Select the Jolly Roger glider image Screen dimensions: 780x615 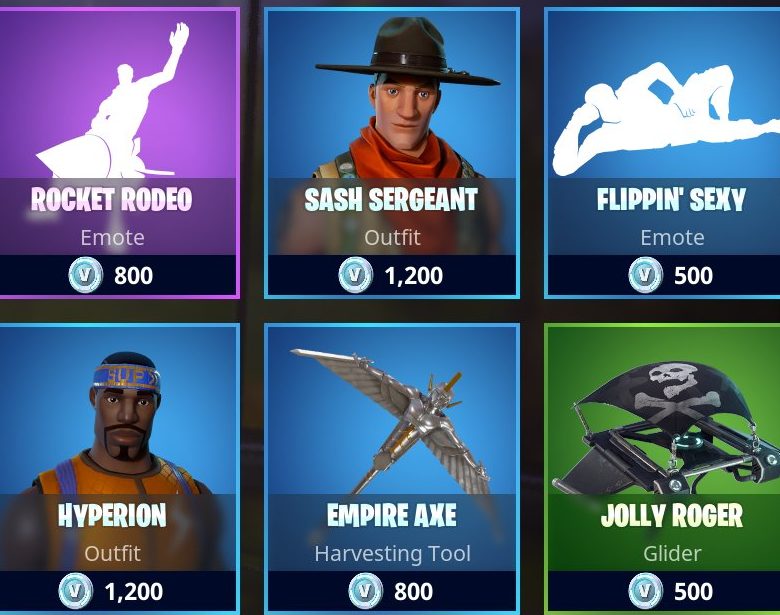667,428
